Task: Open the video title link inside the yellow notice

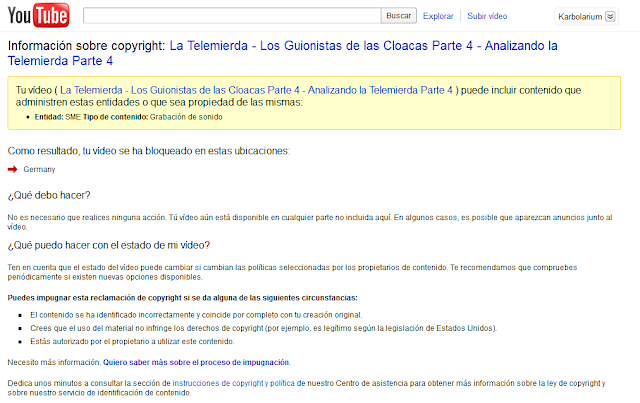Action: 256,90
